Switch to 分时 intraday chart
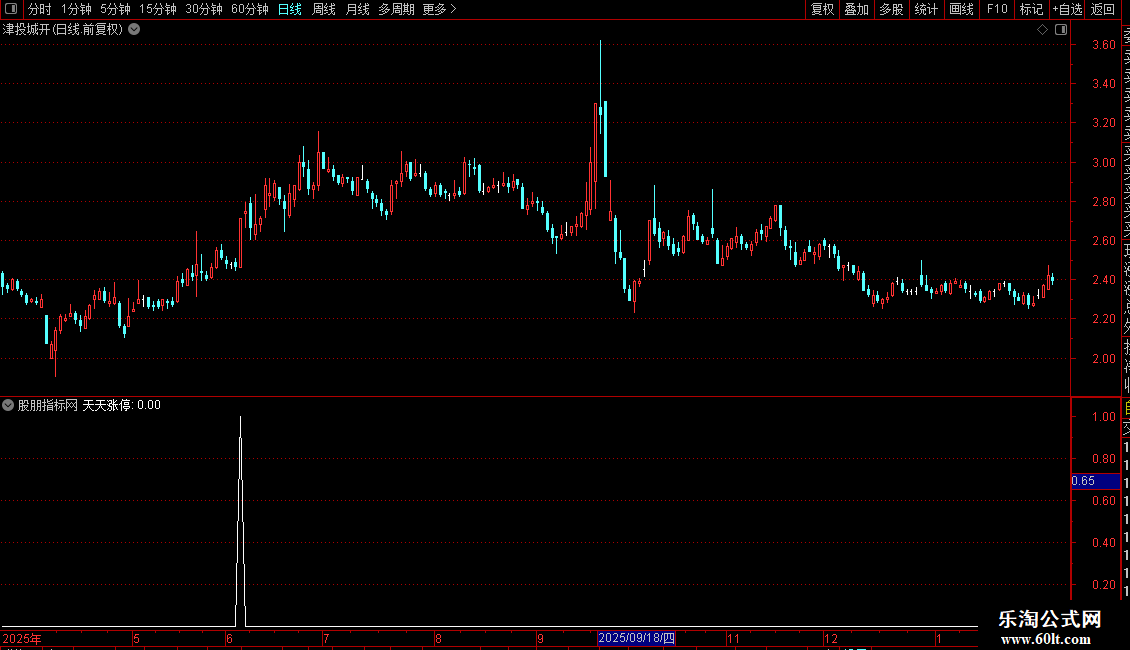Viewport: 1130px width, 650px height. tap(40, 9)
